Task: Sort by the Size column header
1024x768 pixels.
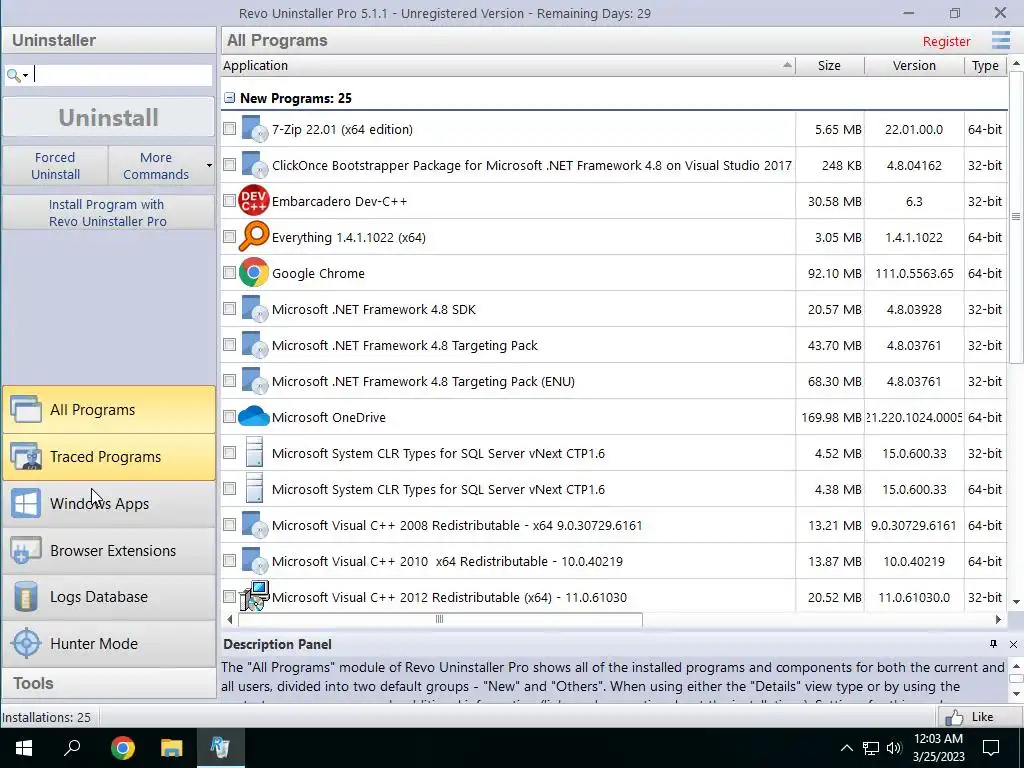Action: click(829, 65)
